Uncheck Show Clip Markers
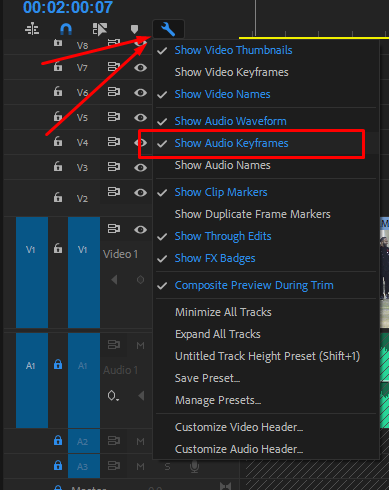This screenshot has width=389, height=490. [266, 192]
